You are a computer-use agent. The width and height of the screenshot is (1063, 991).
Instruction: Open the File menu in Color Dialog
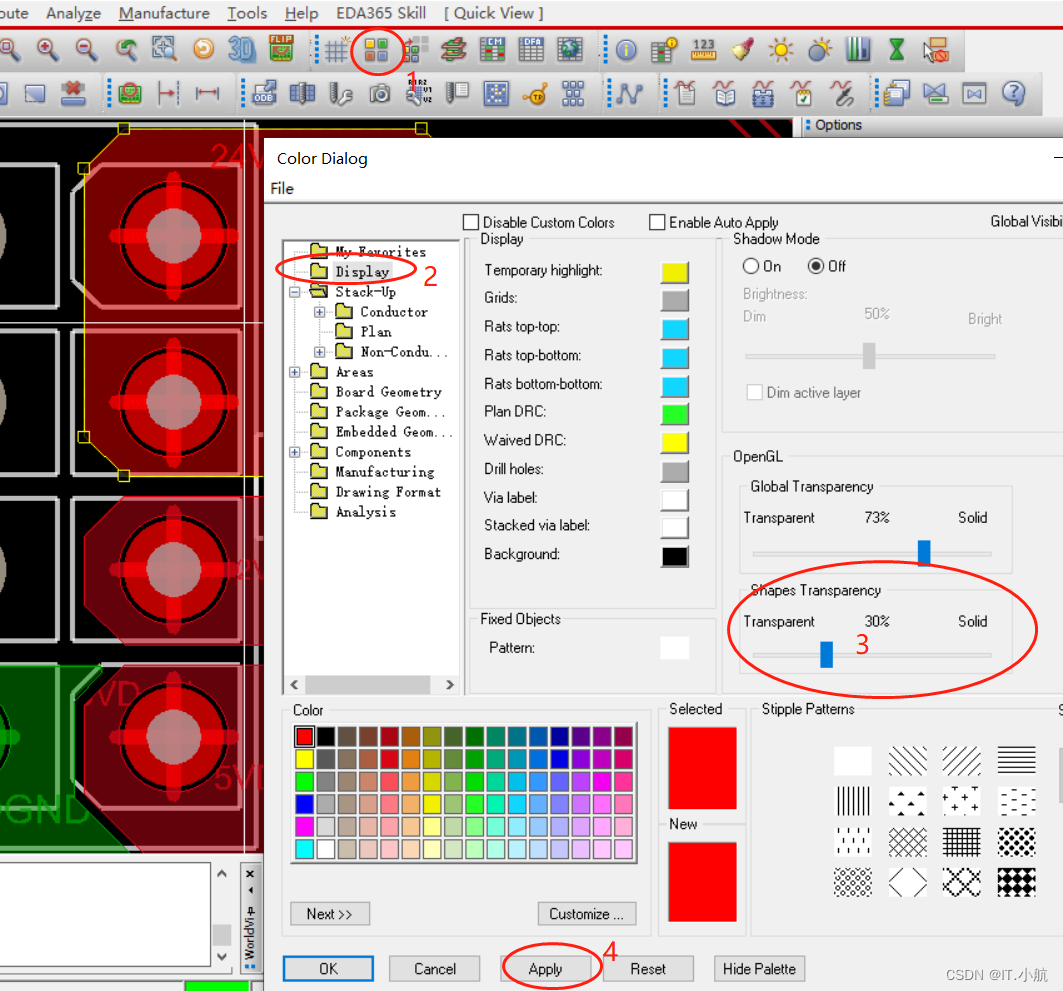282,188
